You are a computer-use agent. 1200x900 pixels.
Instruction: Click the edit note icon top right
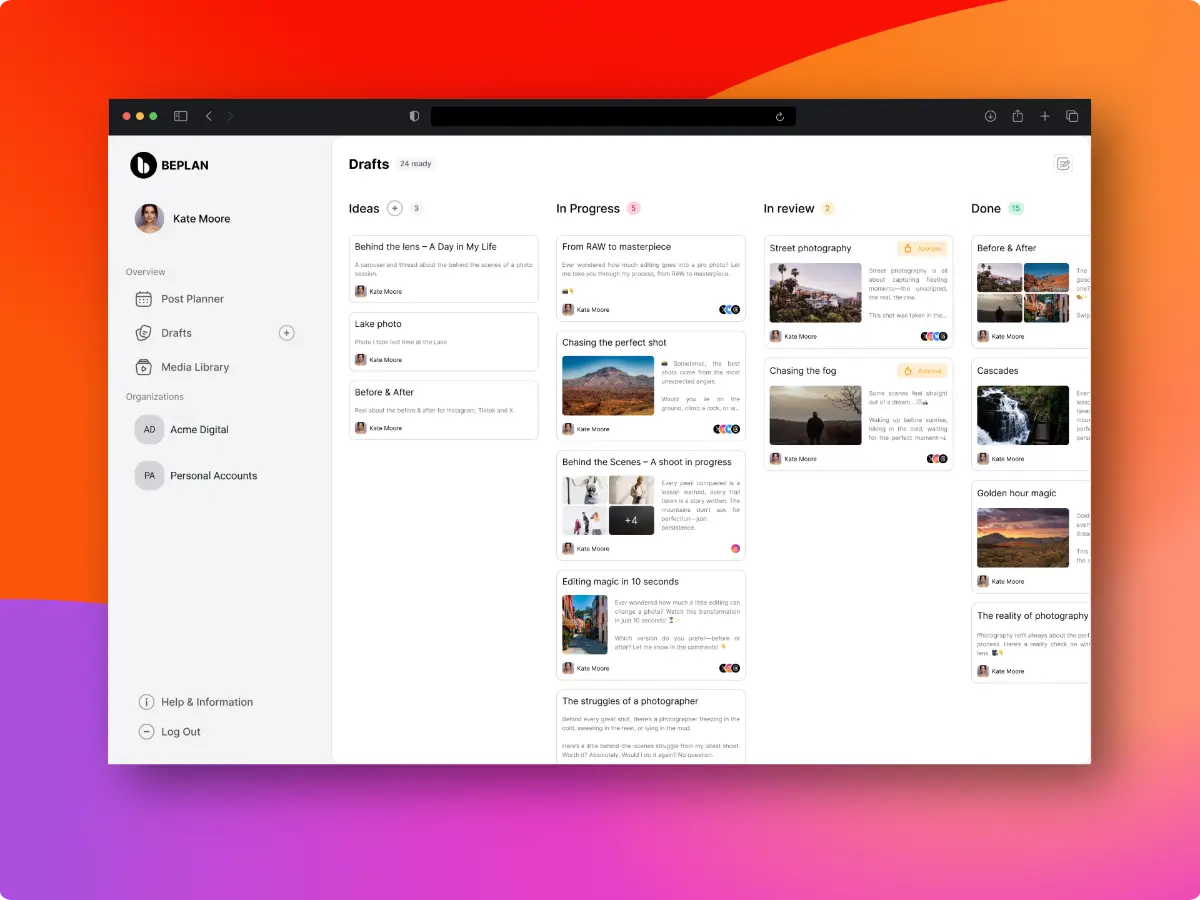1063,164
